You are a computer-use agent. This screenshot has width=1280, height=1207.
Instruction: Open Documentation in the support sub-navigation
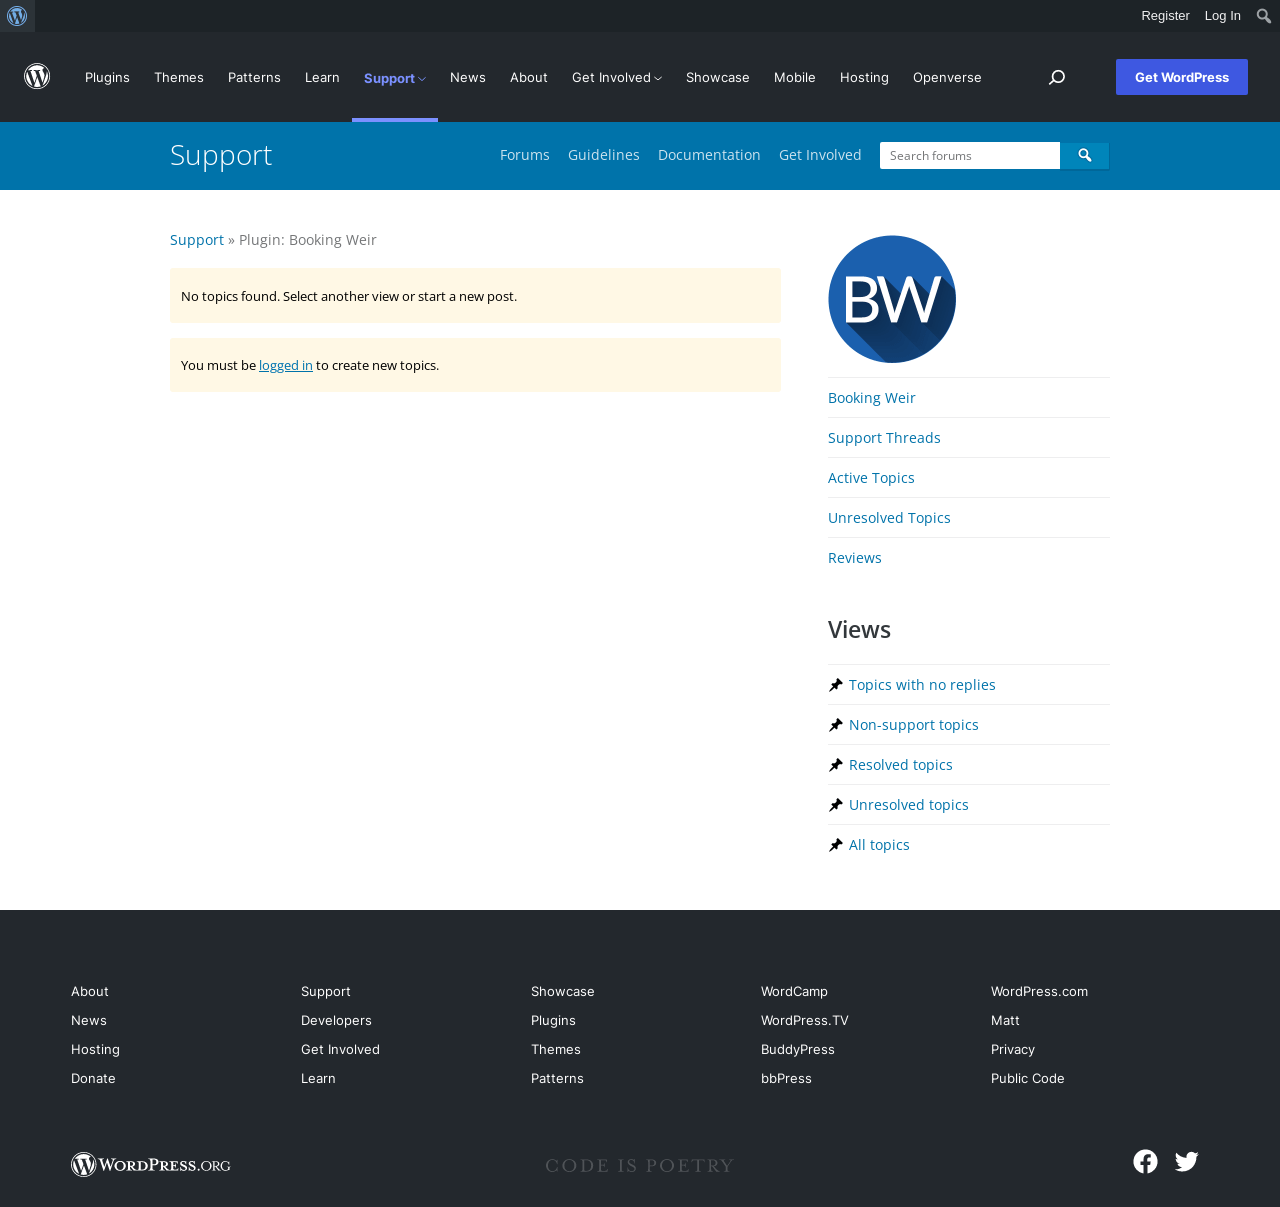pos(709,155)
